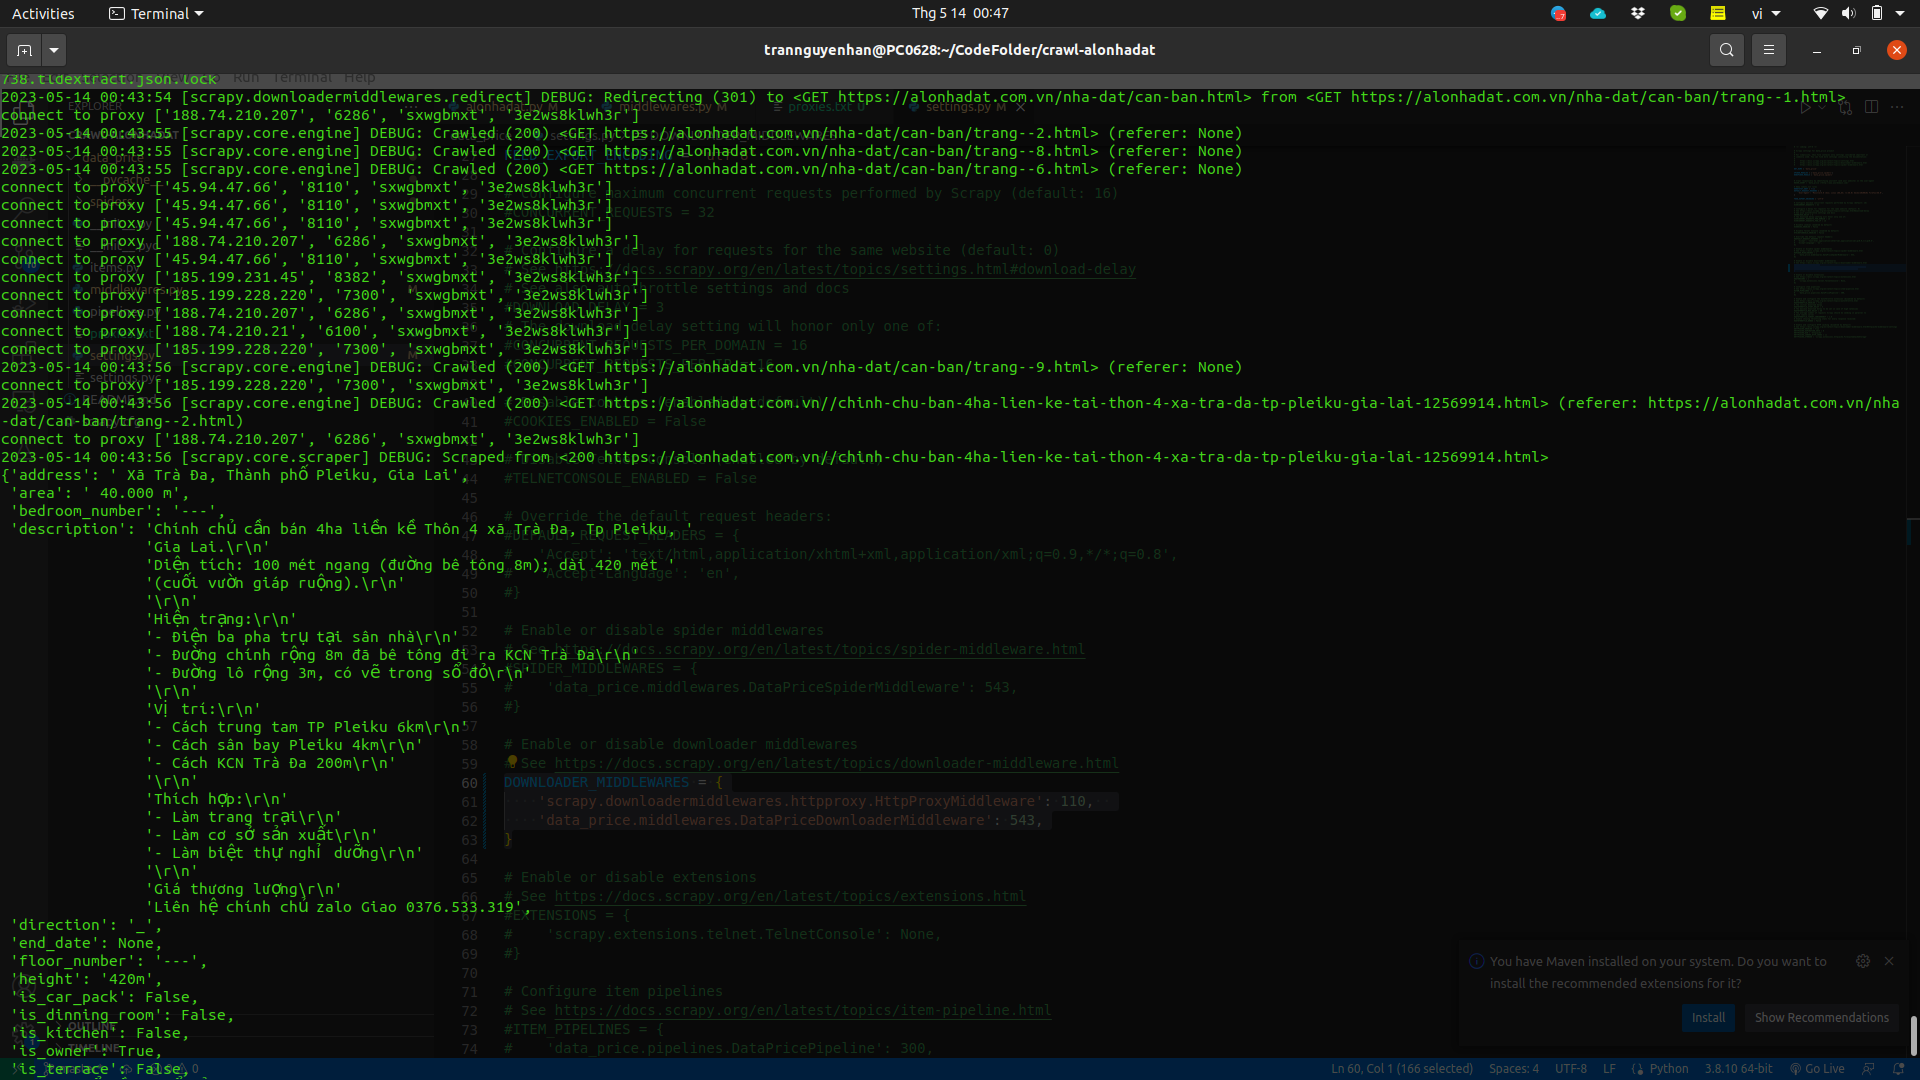Click the Wi-Fi indicator icon

coord(1820,14)
